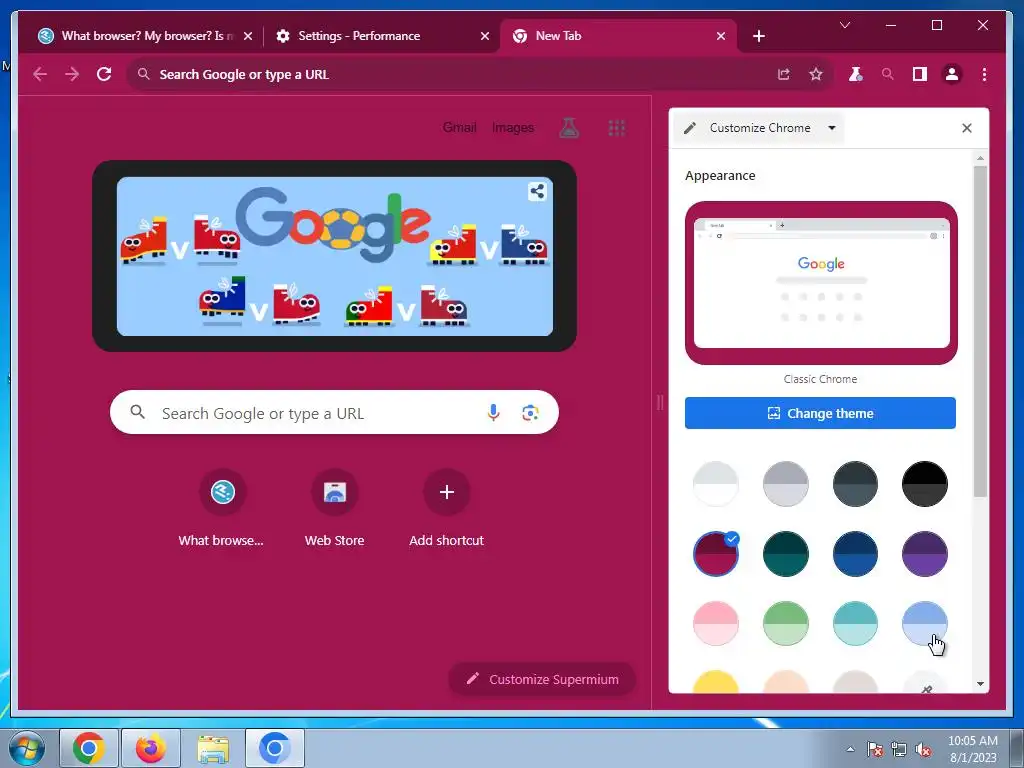
Task: Click the side panel scrollbar up arrow
Action: 980,158
